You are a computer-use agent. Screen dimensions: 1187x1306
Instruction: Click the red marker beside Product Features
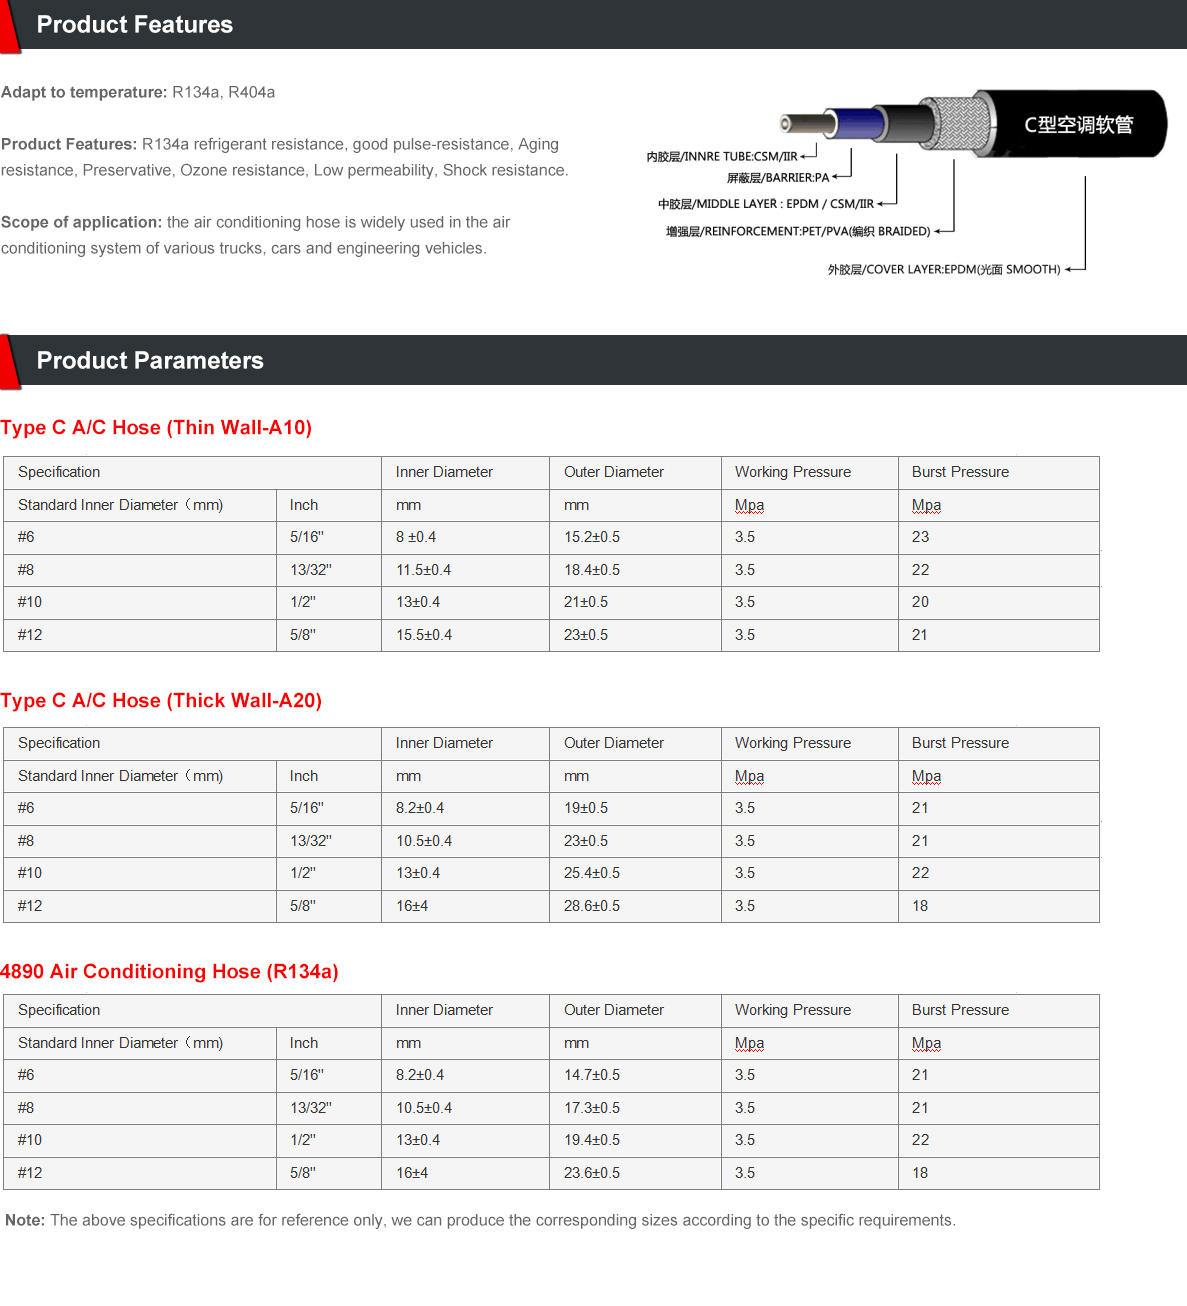point(9,26)
